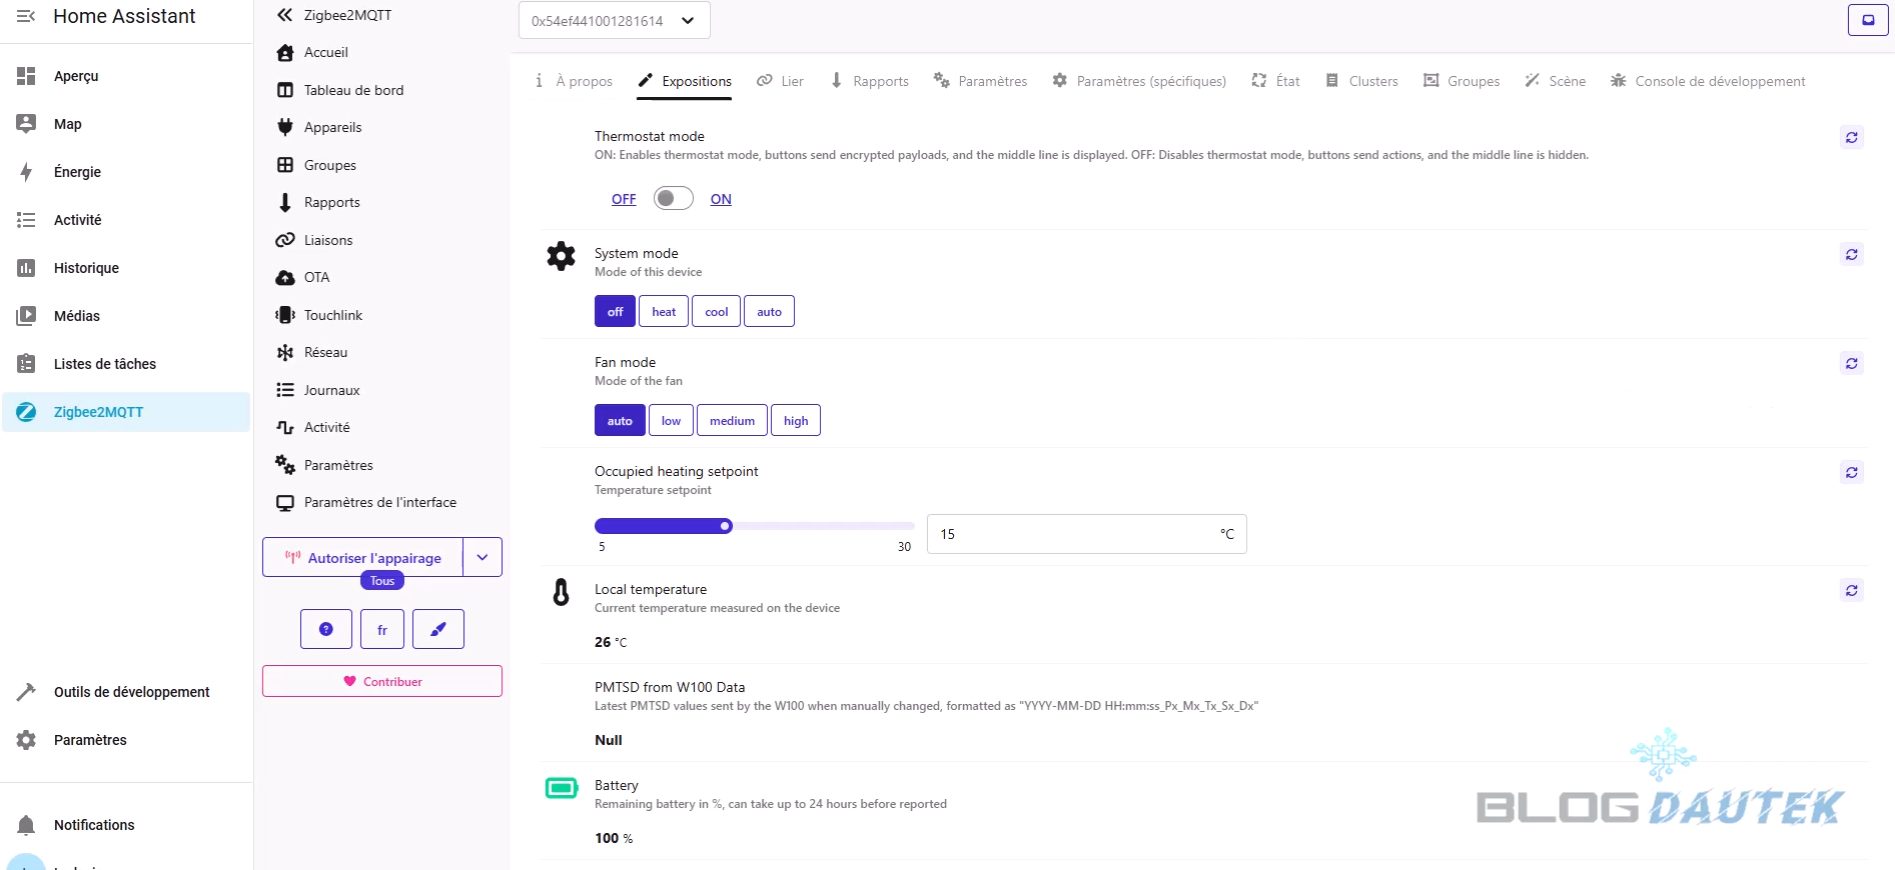Toggle the Home Assistant sidebar menu icon
Viewport: 1895px width, 870px height.
click(x=26, y=16)
